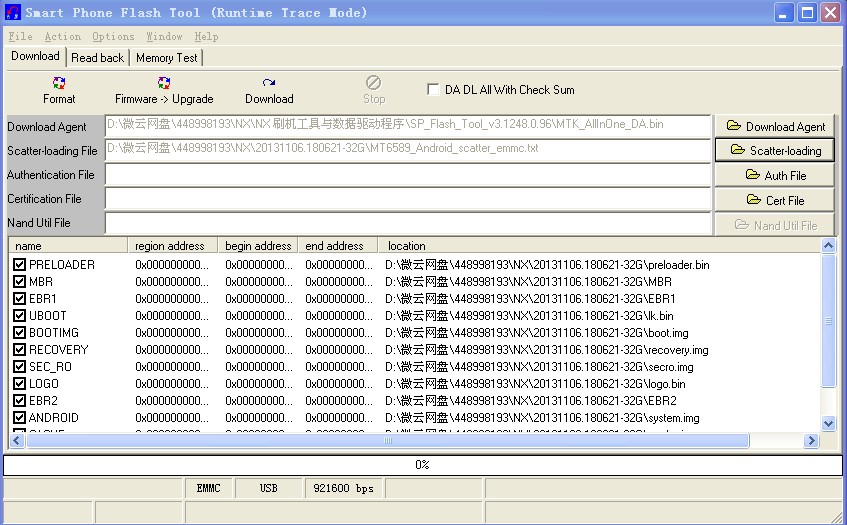The width and height of the screenshot is (847, 525).
Task: Uncheck the EBR2 partition checkbox
Action: coord(19,401)
